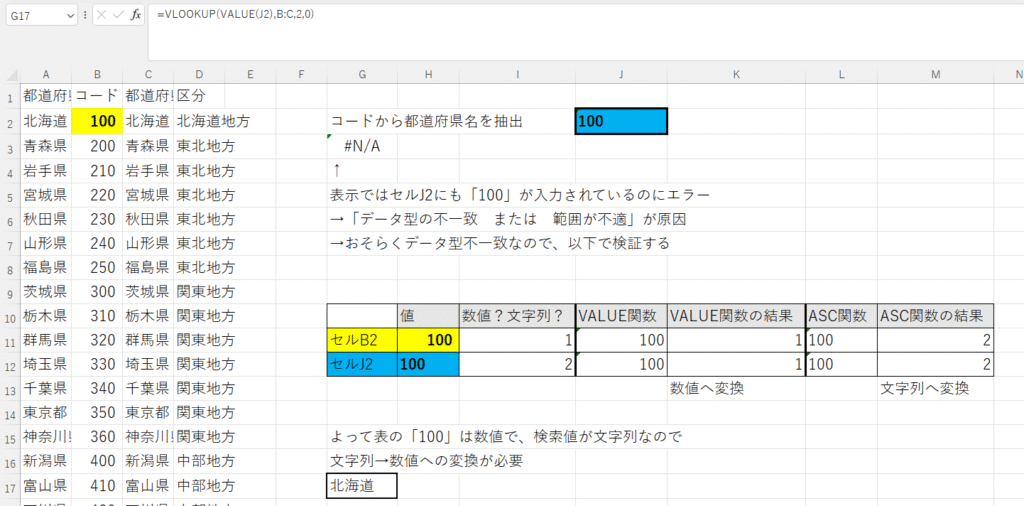Click the ASC関数 header cell
This screenshot has height=506, width=1024.
pyautogui.click(x=841, y=316)
